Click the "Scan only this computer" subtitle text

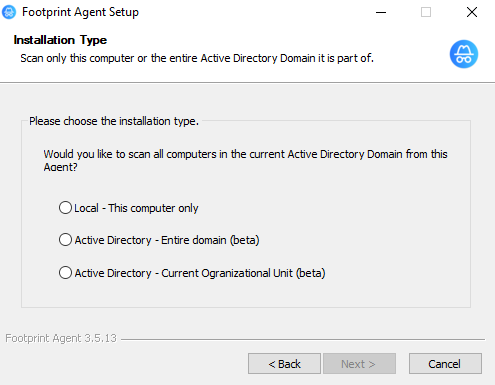197,58
